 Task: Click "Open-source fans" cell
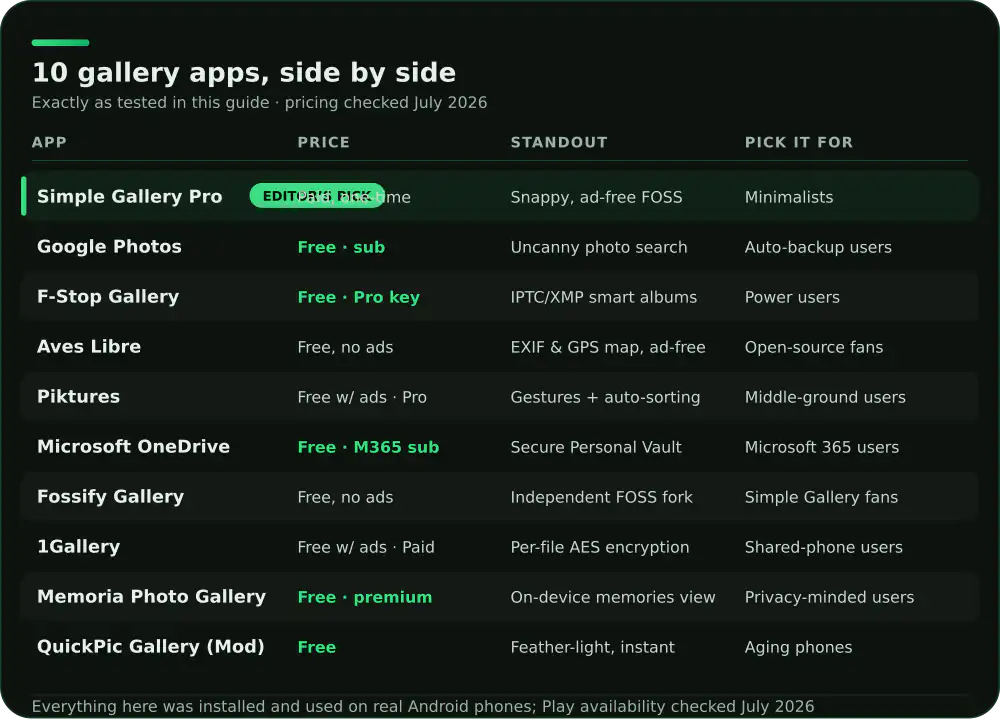[x=814, y=347]
